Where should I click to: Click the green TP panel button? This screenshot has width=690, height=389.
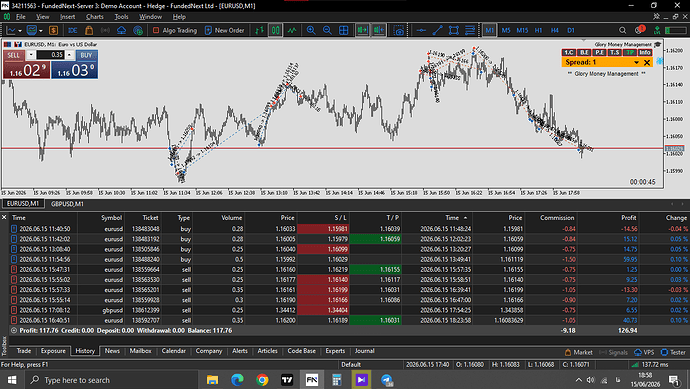[630, 52]
